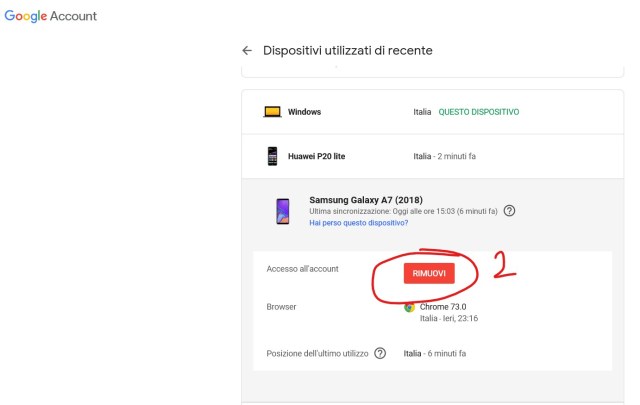Click the Windows laptop icon

[x=271, y=112]
